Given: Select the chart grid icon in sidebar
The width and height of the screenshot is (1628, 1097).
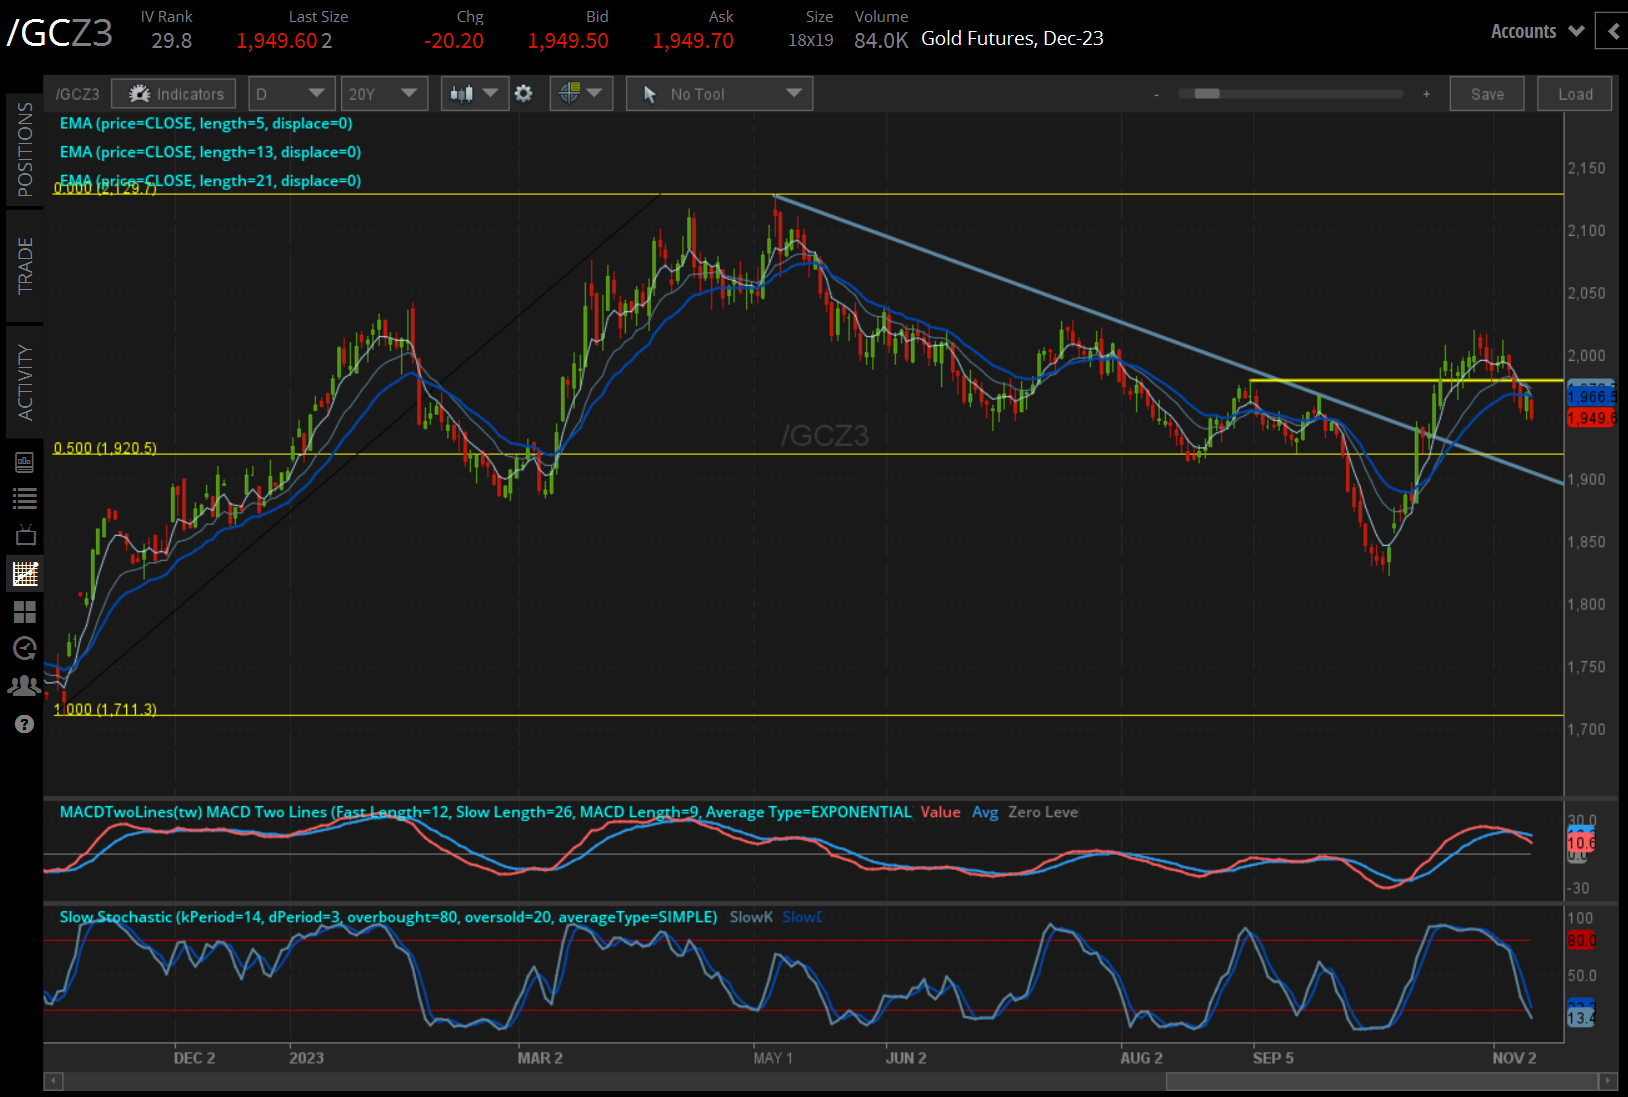Looking at the screenshot, I should click(24, 573).
